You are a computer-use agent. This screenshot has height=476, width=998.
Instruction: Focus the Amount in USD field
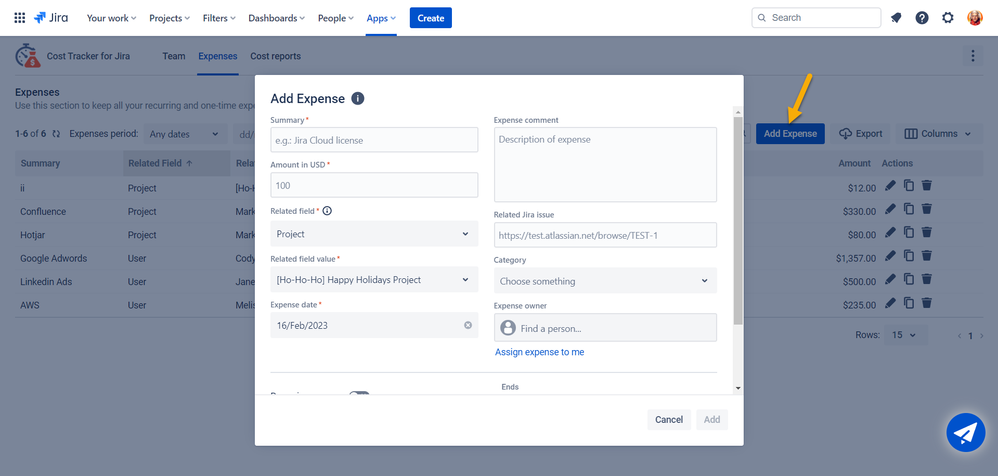point(374,185)
